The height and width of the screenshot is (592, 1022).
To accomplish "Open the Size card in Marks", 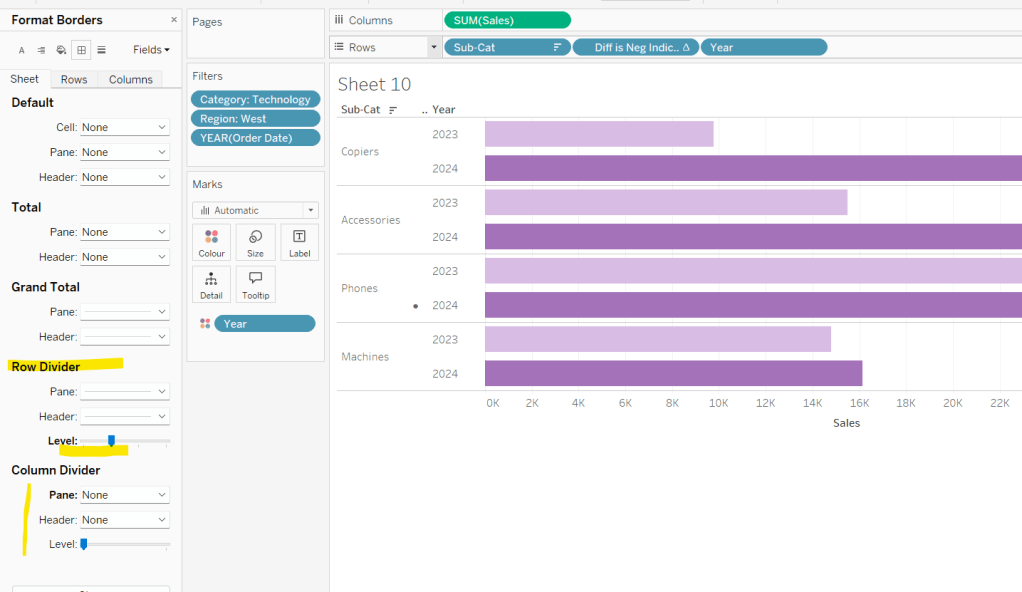I will [x=255, y=243].
